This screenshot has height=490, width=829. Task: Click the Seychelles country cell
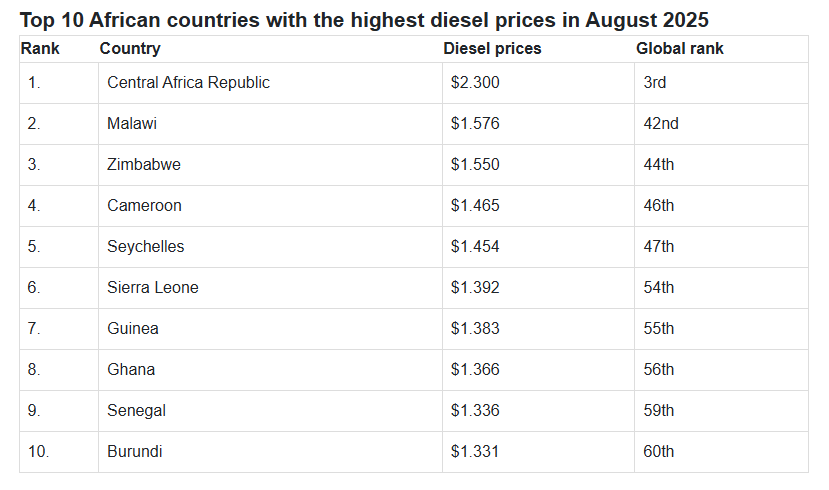click(146, 247)
